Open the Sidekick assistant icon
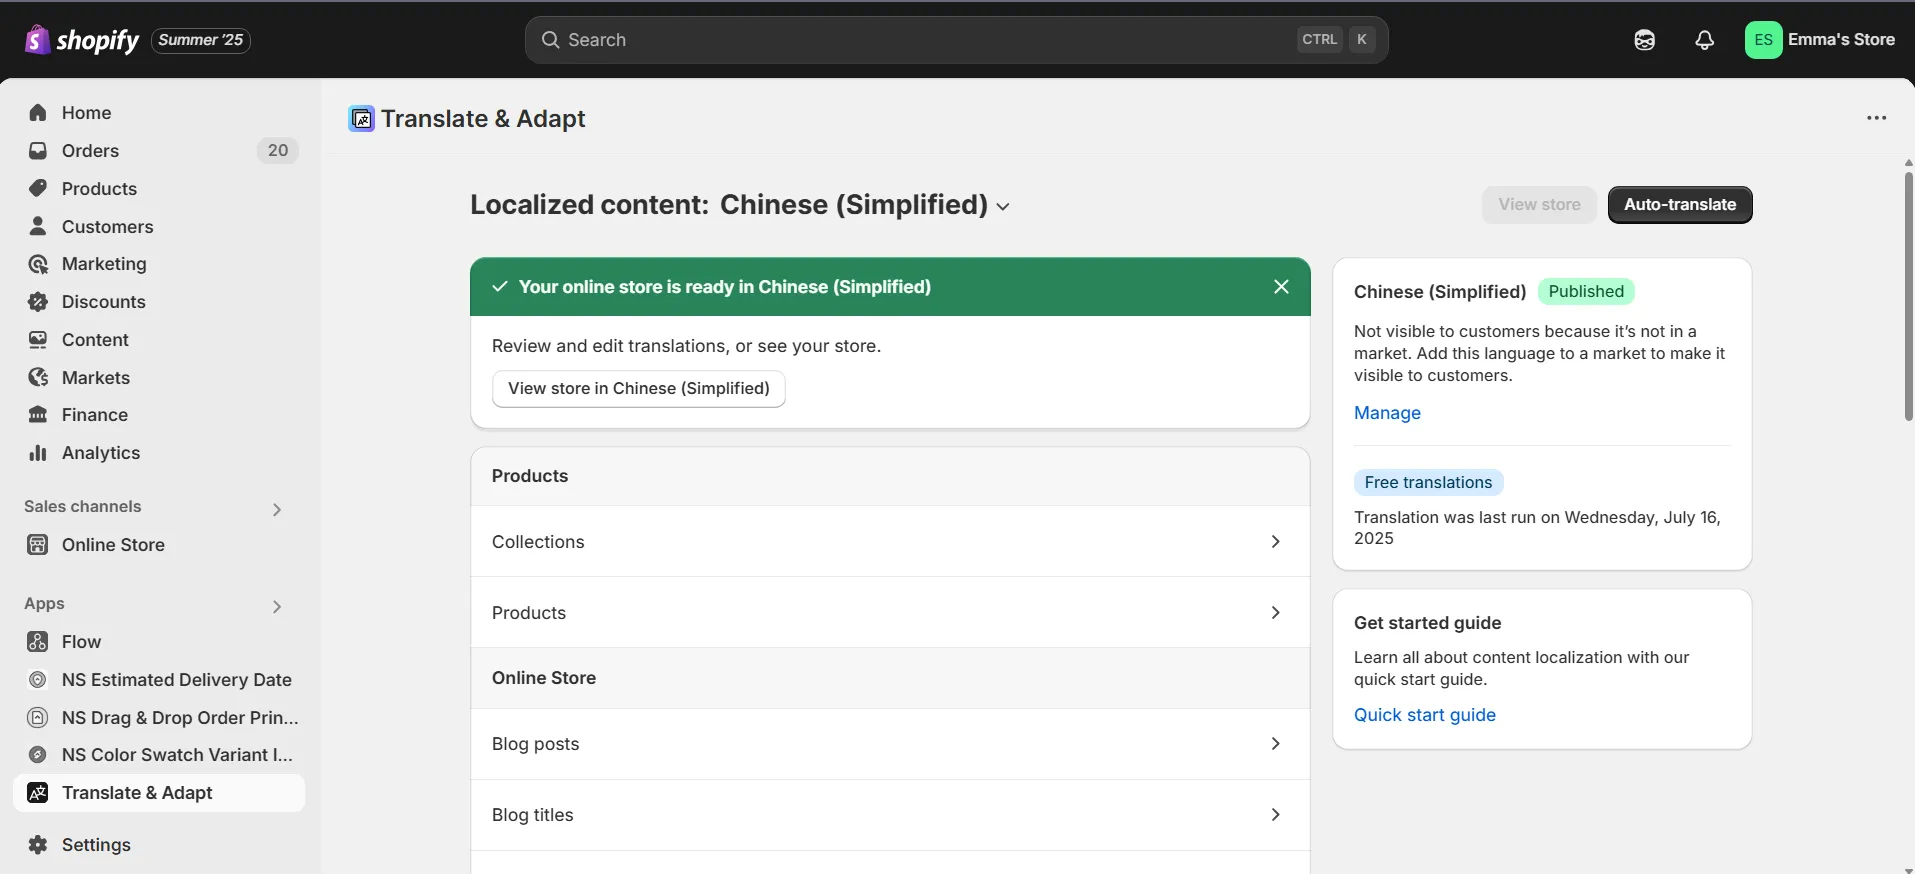The width and height of the screenshot is (1915, 874). [x=1645, y=40]
